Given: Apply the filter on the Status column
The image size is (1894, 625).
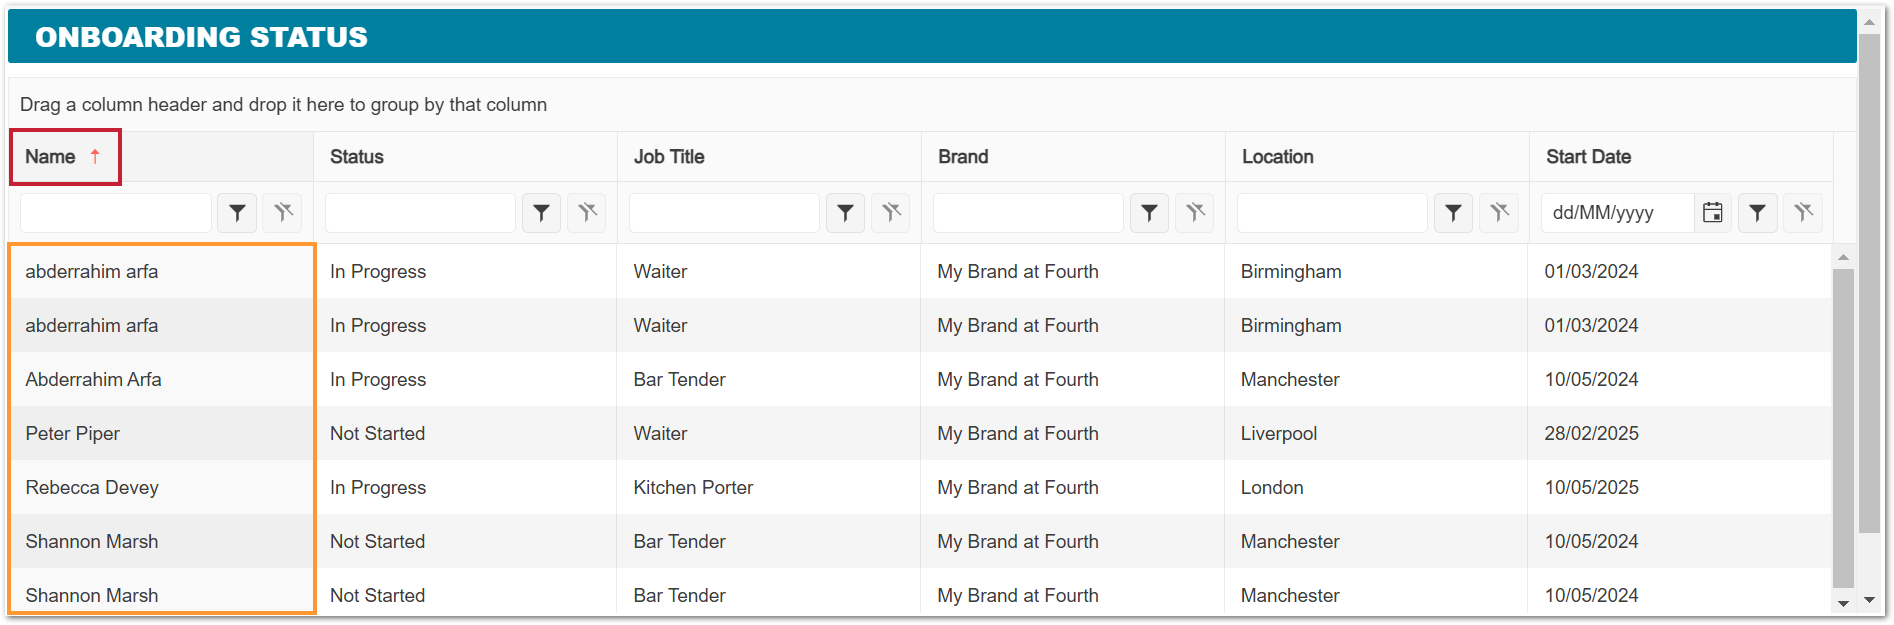Looking at the screenshot, I should (541, 213).
